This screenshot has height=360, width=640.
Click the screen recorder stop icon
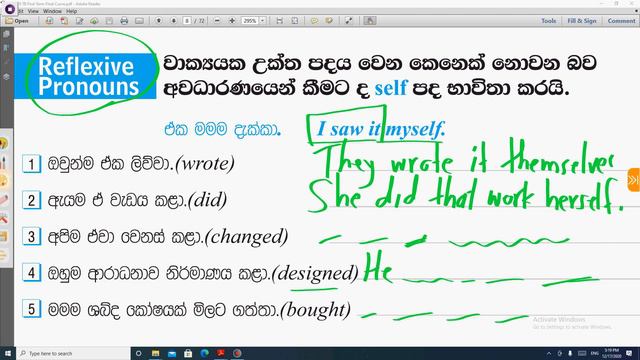coord(10,8)
